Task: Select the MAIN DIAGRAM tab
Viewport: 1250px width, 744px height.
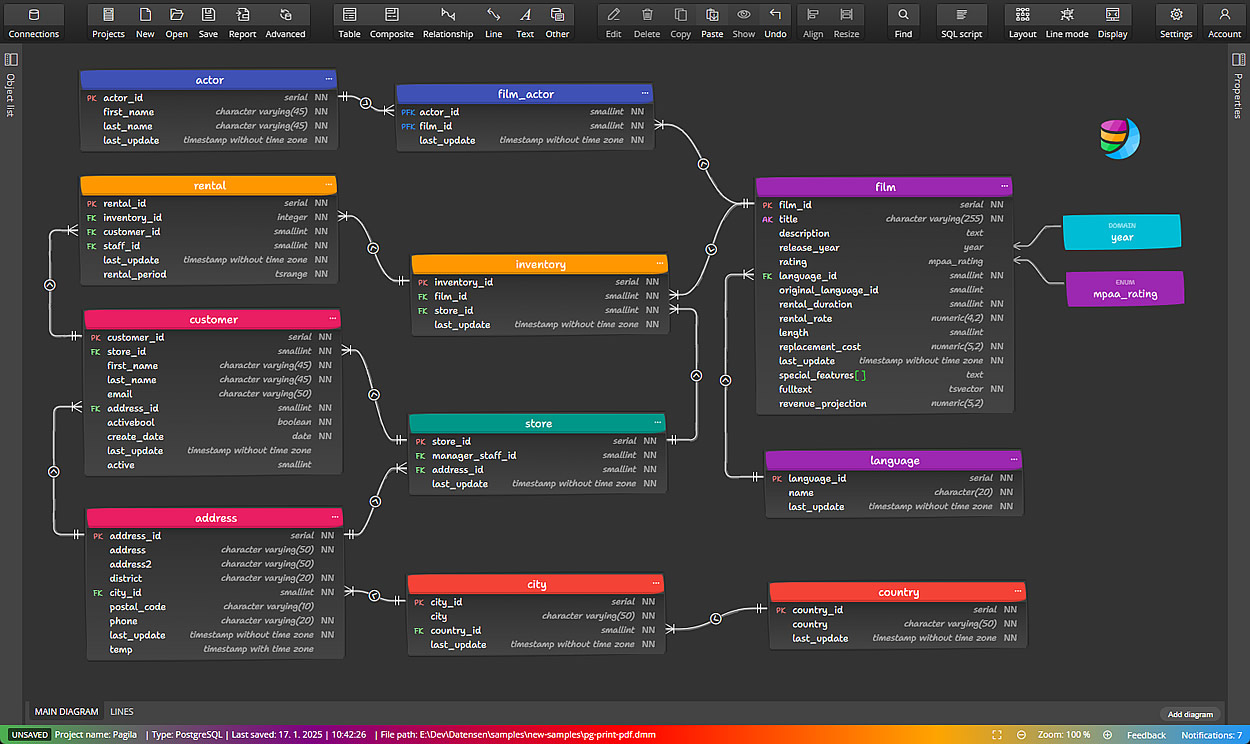Action: [x=66, y=712]
